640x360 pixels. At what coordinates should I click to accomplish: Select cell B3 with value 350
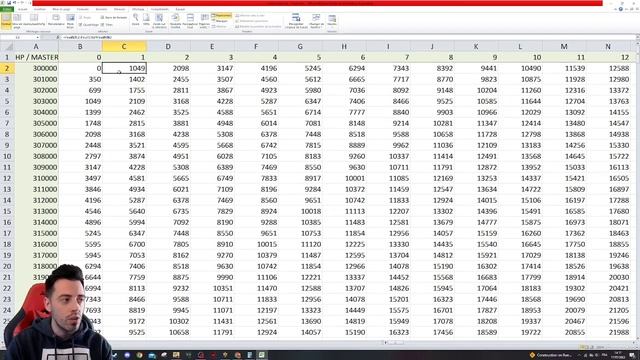pyautogui.click(x=80, y=79)
